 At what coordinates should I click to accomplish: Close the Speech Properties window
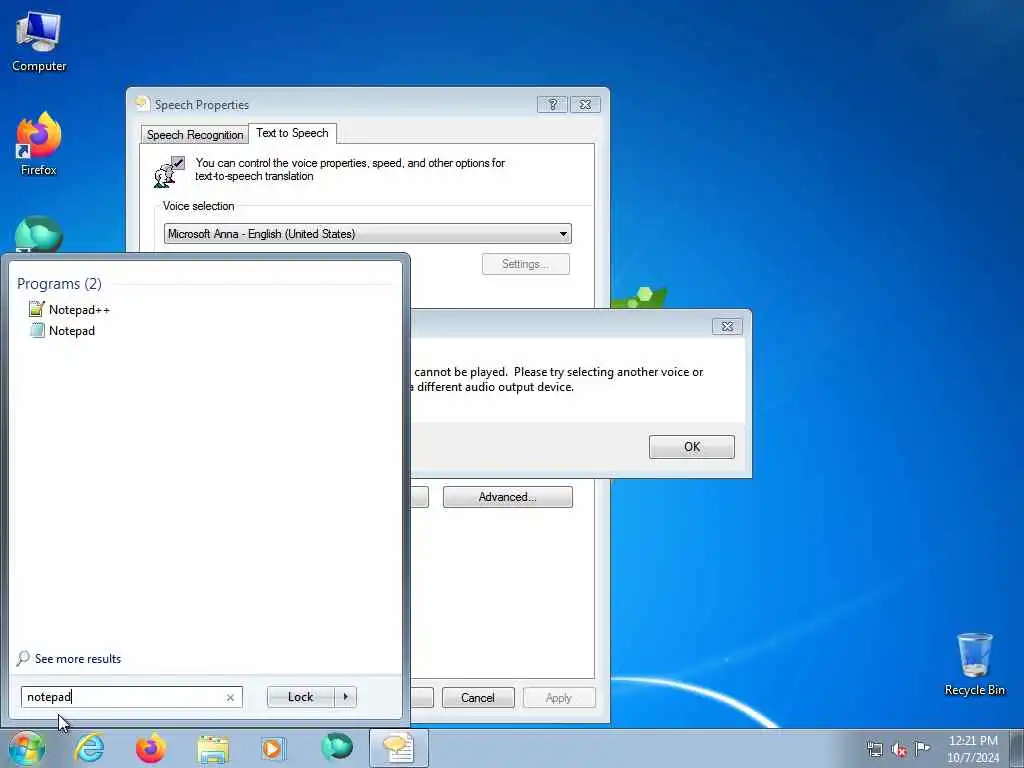click(x=586, y=104)
